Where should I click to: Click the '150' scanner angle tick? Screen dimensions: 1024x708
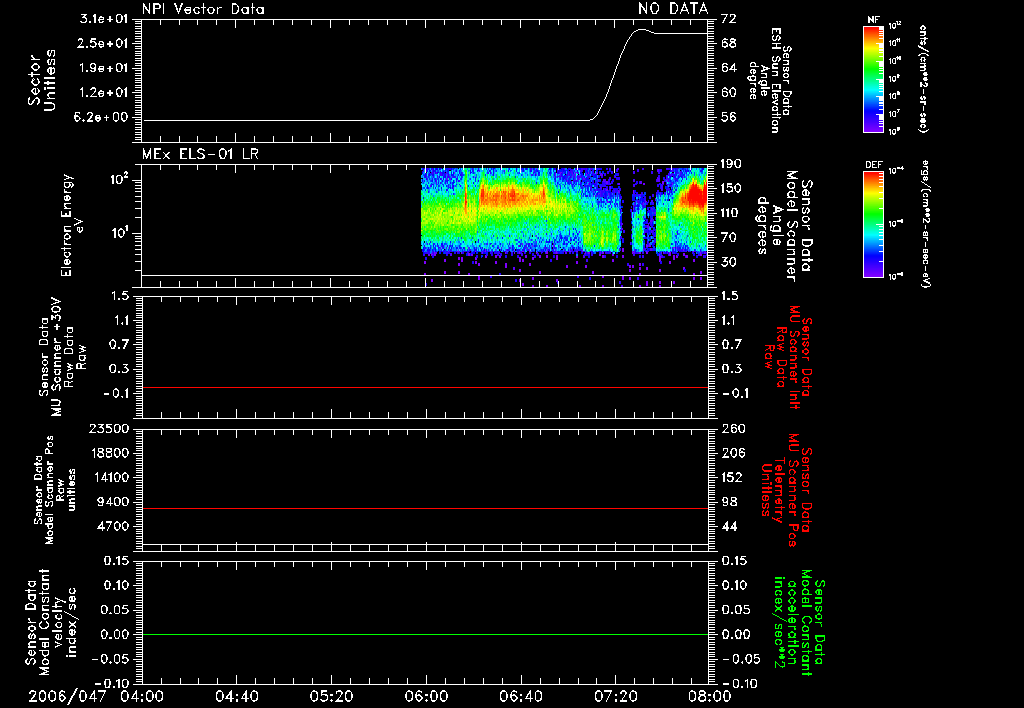(731, 188)
